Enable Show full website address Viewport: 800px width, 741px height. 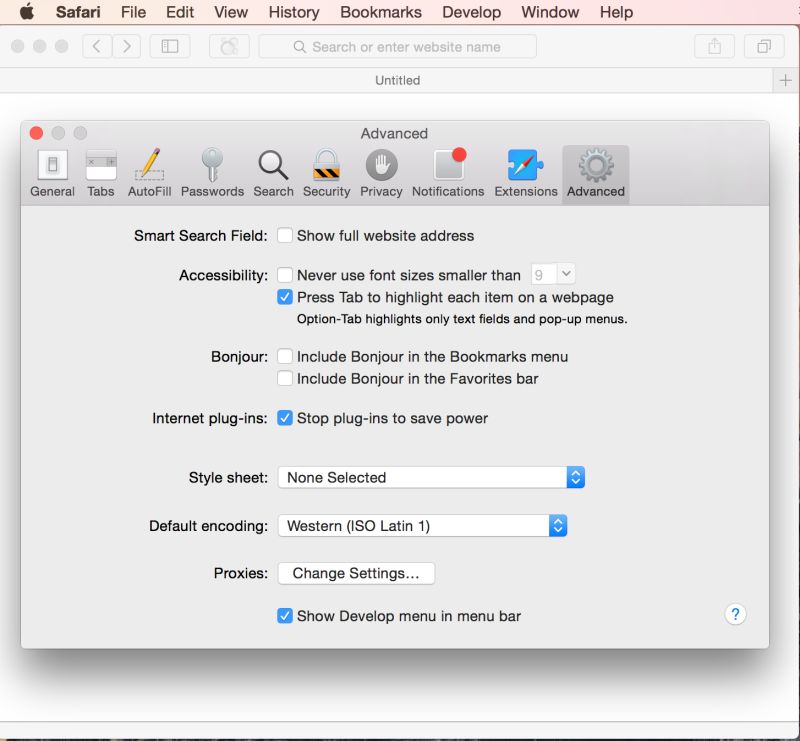click(284, 236)
